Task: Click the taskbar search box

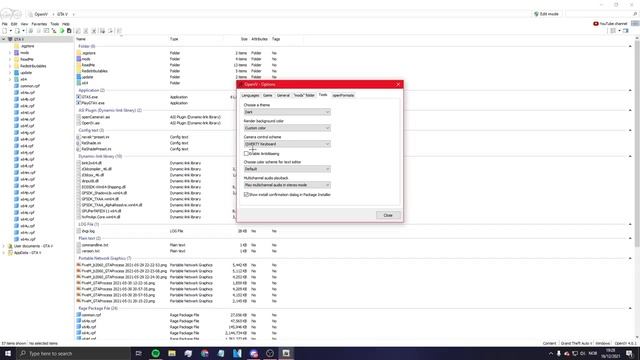Action: coord(73,353)
